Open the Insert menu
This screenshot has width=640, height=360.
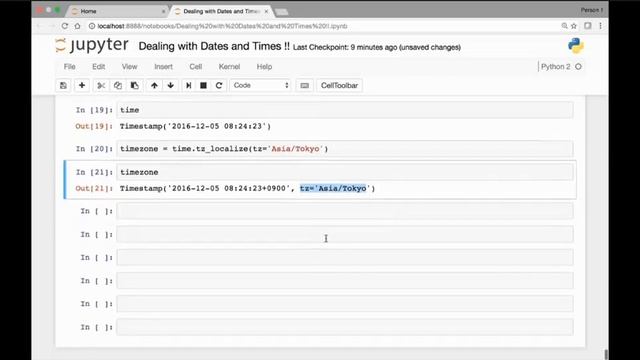click(163, 67)
